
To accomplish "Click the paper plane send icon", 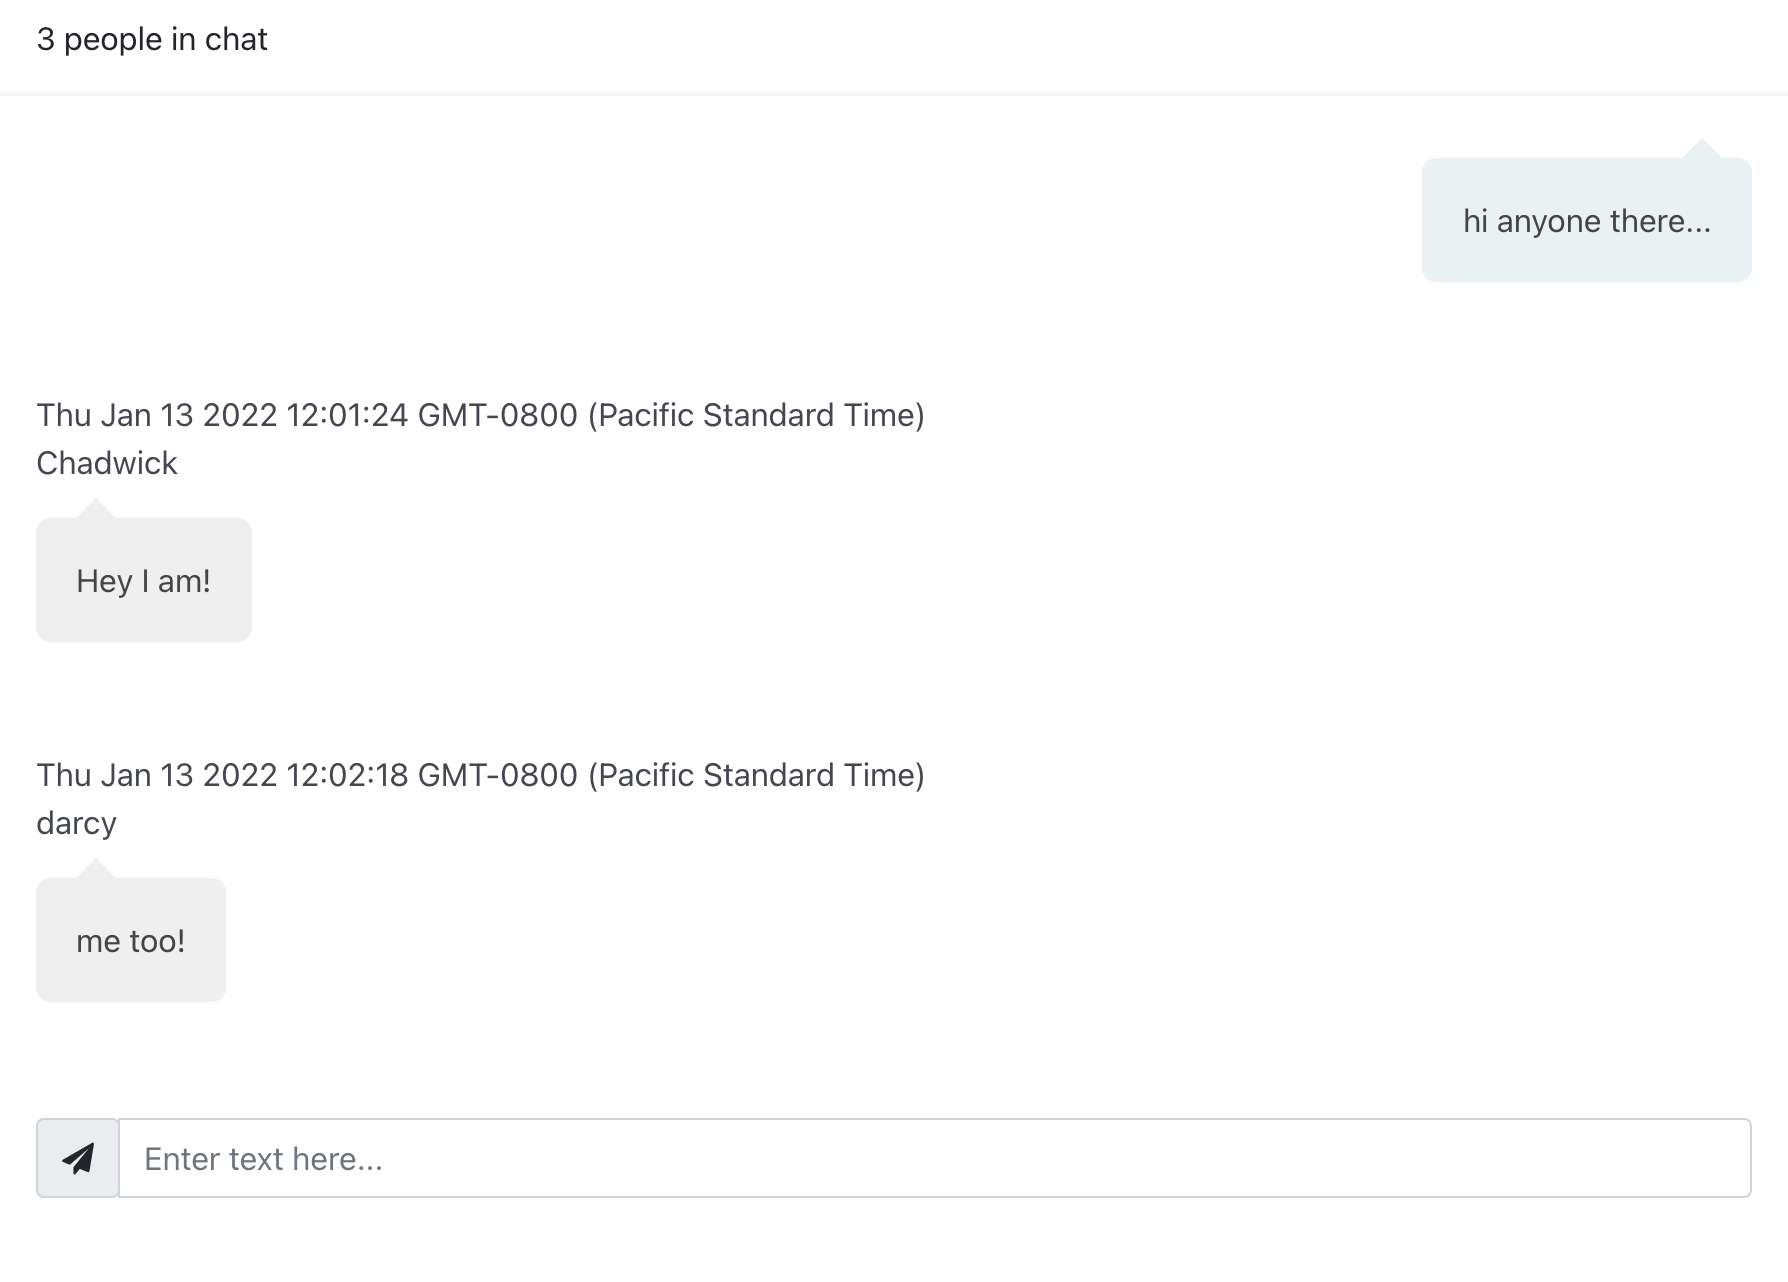I will [78, 1158].
